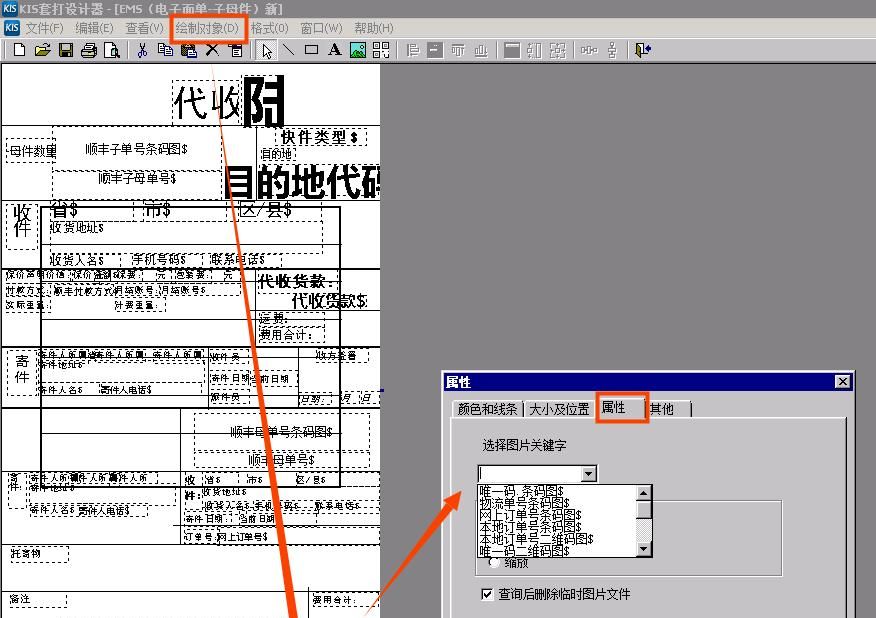
Task: Click the keyword list scrollbar down arrow
Action: tap(643, 549)
